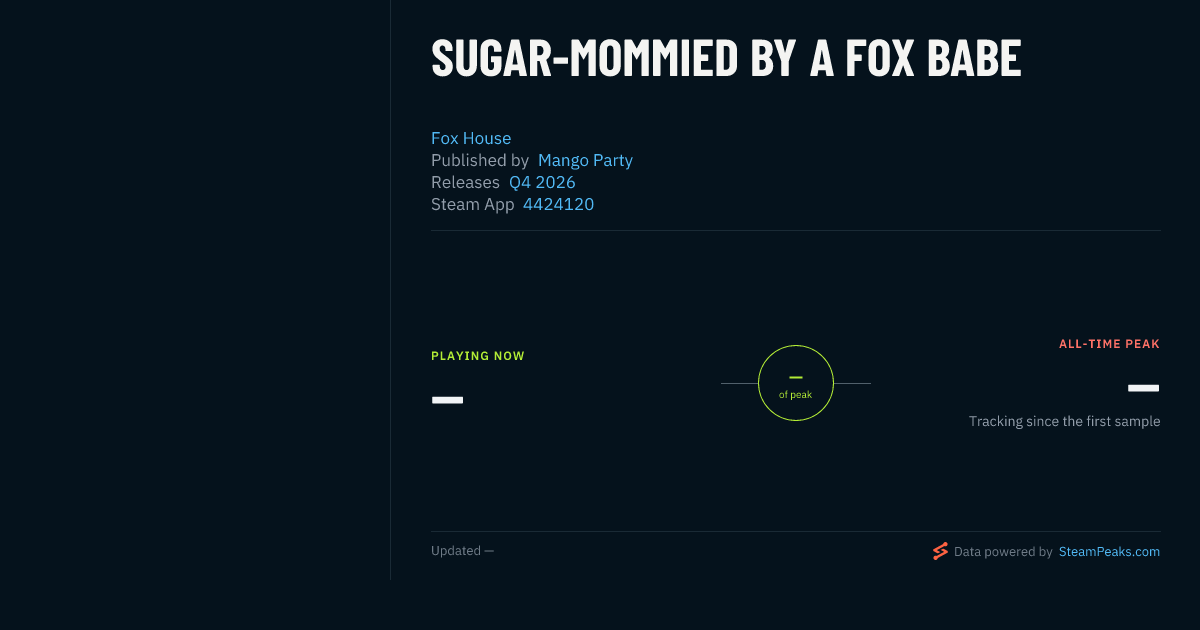Click the All-Time Peak label
The height and width of the screenshot is (630, 1200).
1109,344
